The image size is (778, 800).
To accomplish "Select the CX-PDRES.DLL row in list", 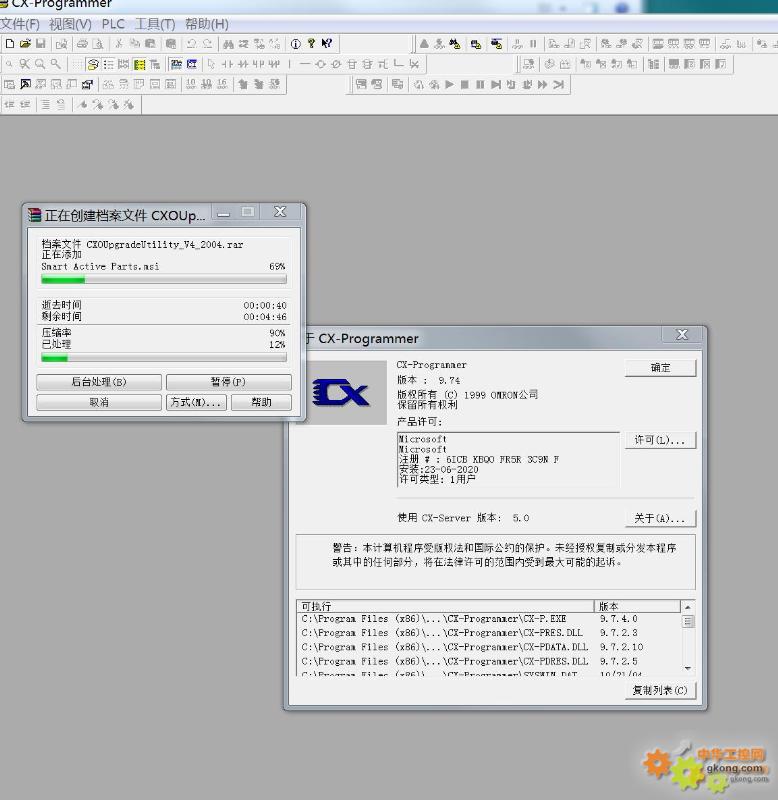I will coord(489,661).
